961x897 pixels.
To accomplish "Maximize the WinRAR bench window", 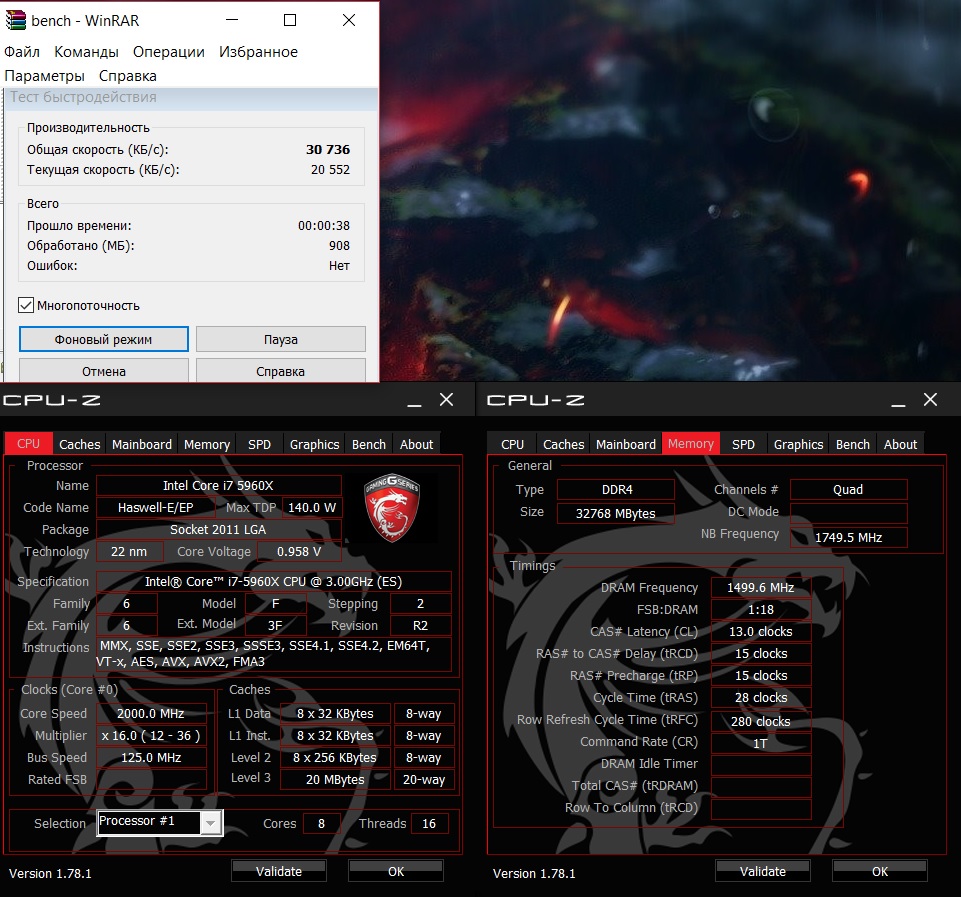I will tap(290, 20).
